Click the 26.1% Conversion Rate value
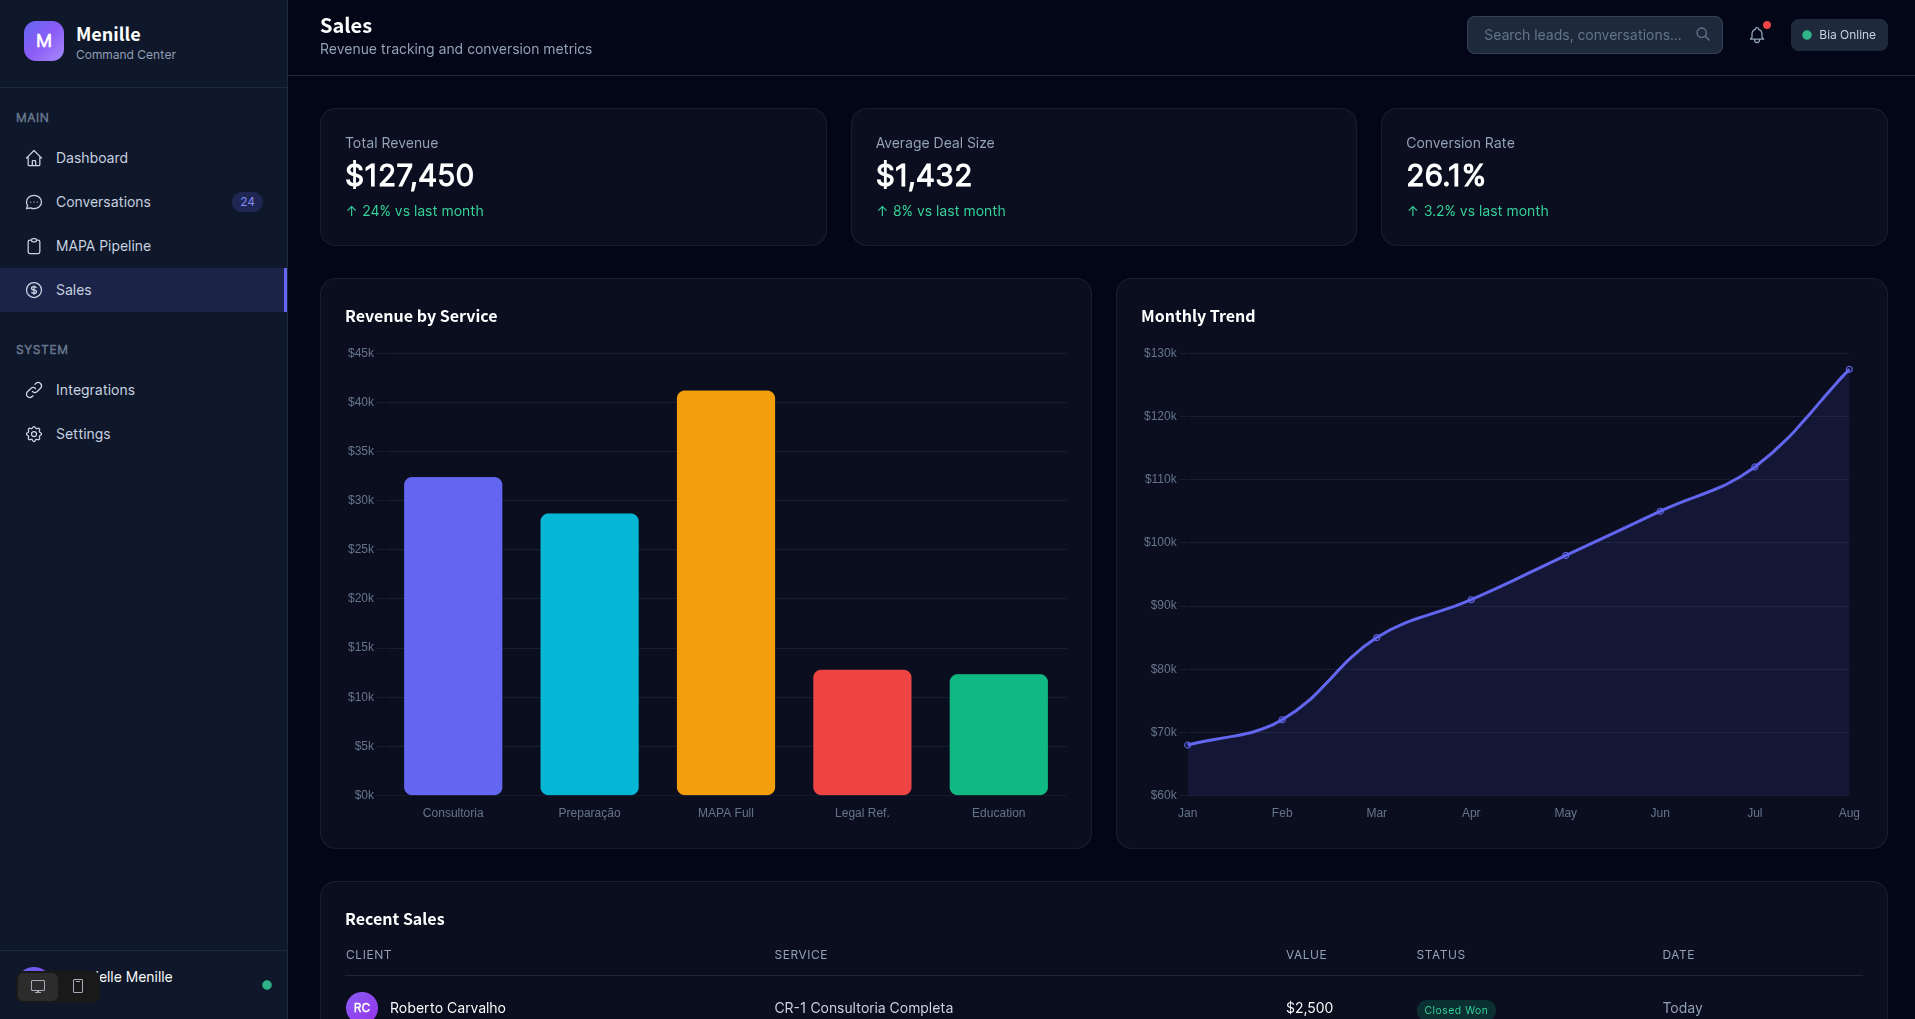This screenshot has height=1019, width=1915. tap(1446, 176)
